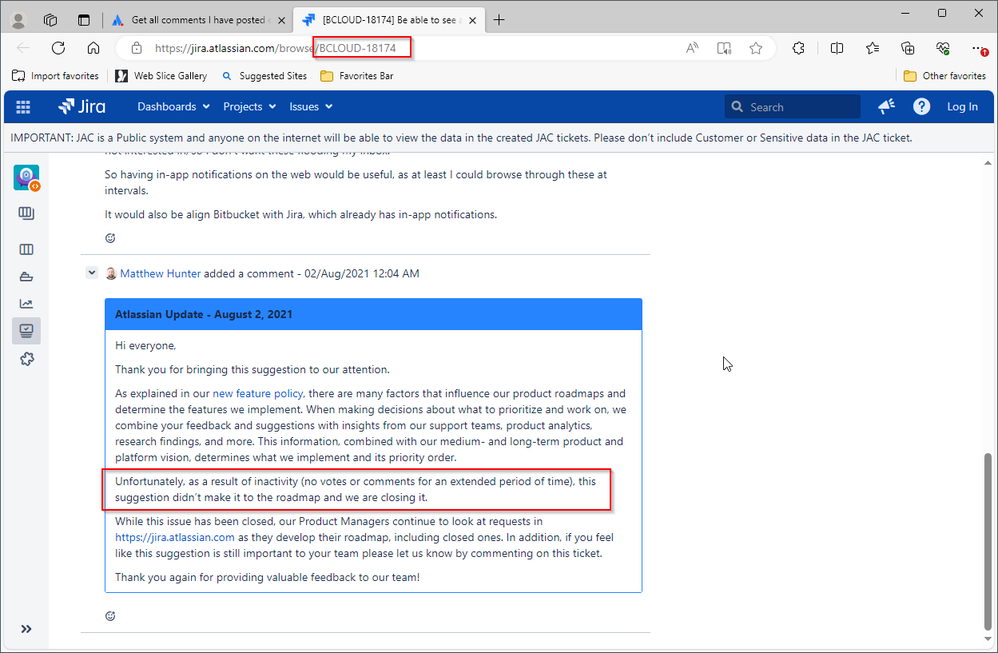This screenshot has height=653, width=998.
Task: Add reaction to first comment
Action: point(110,238)
